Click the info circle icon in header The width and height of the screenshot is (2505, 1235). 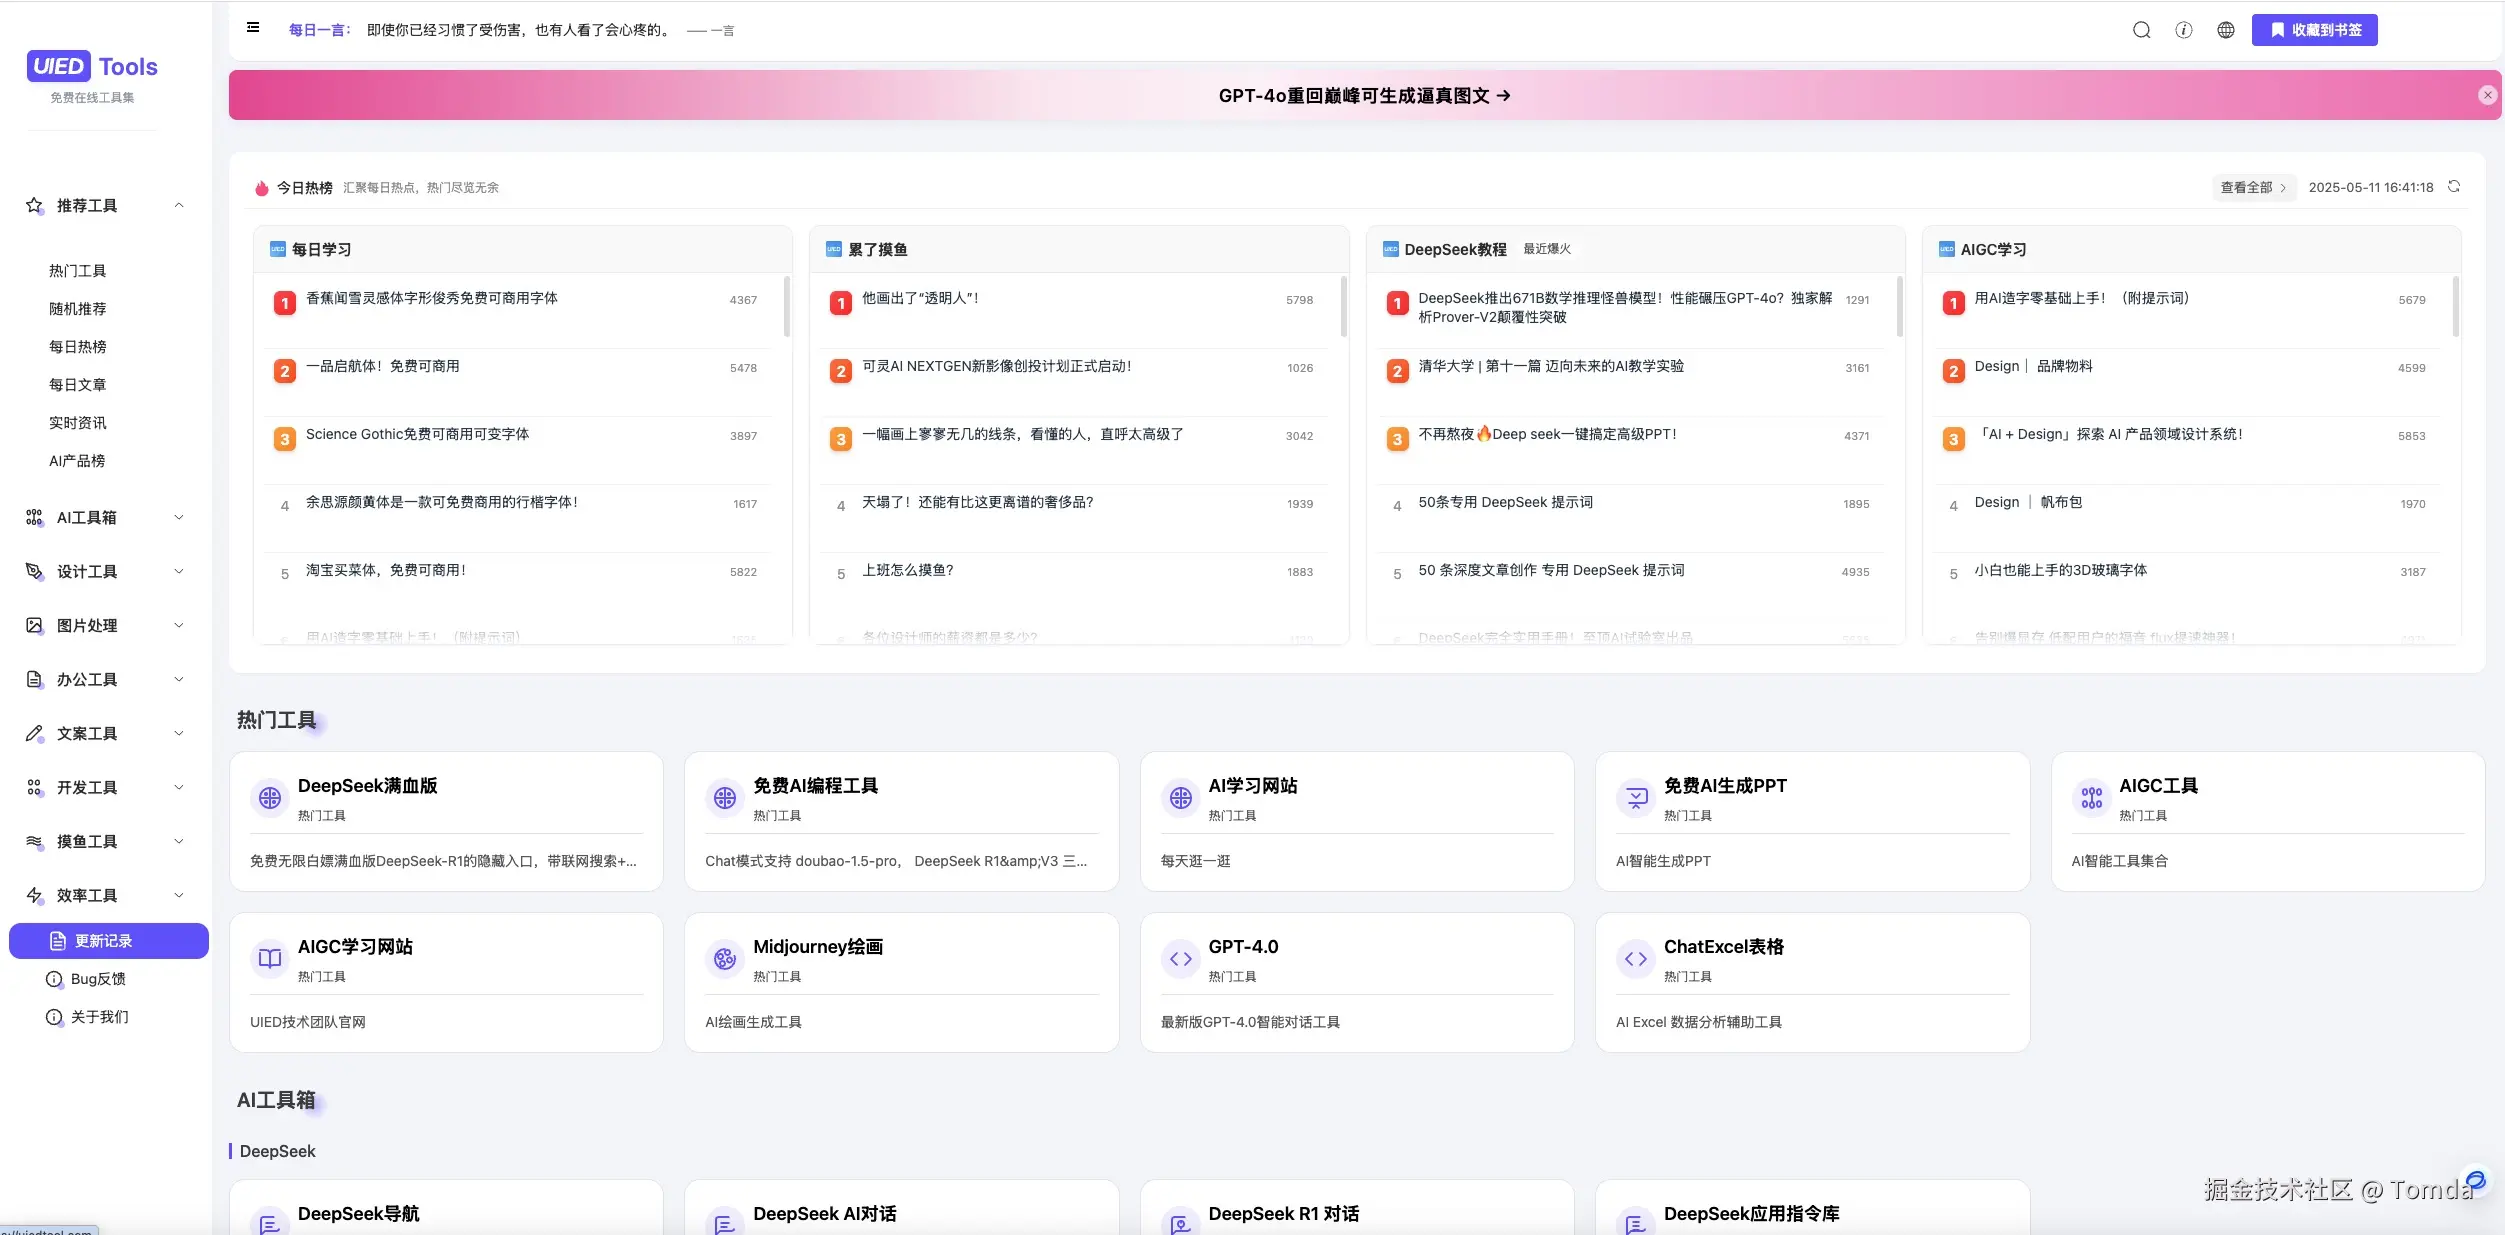point(2183,30)
